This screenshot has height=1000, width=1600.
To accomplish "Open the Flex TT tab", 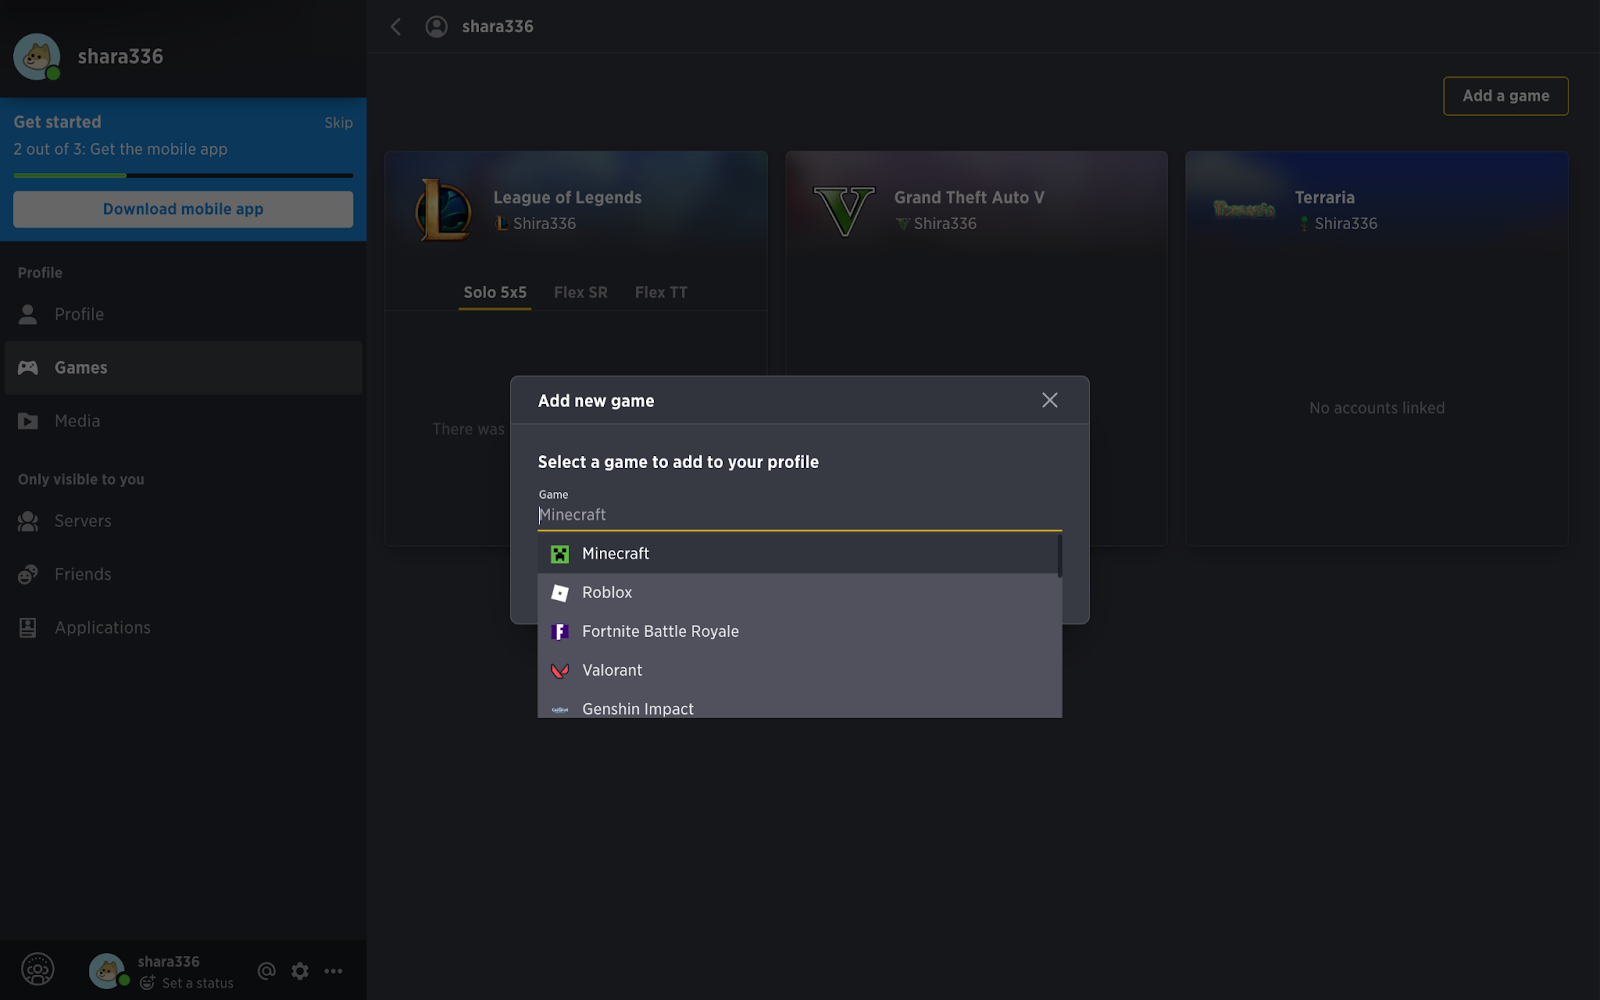I will click(661, 293).
